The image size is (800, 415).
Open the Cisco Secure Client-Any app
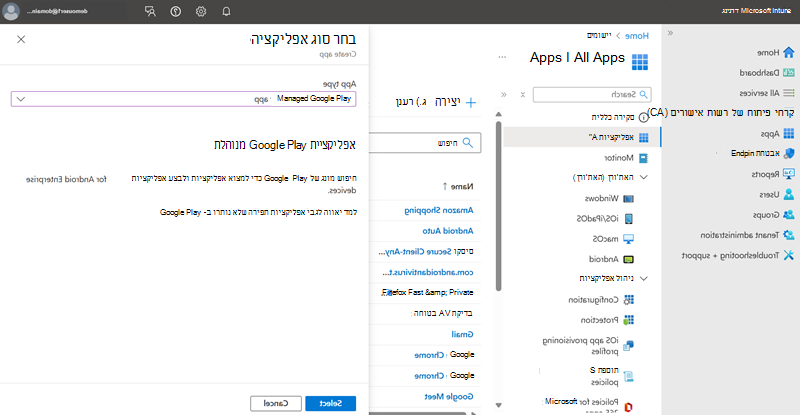[x=426, y=252]
